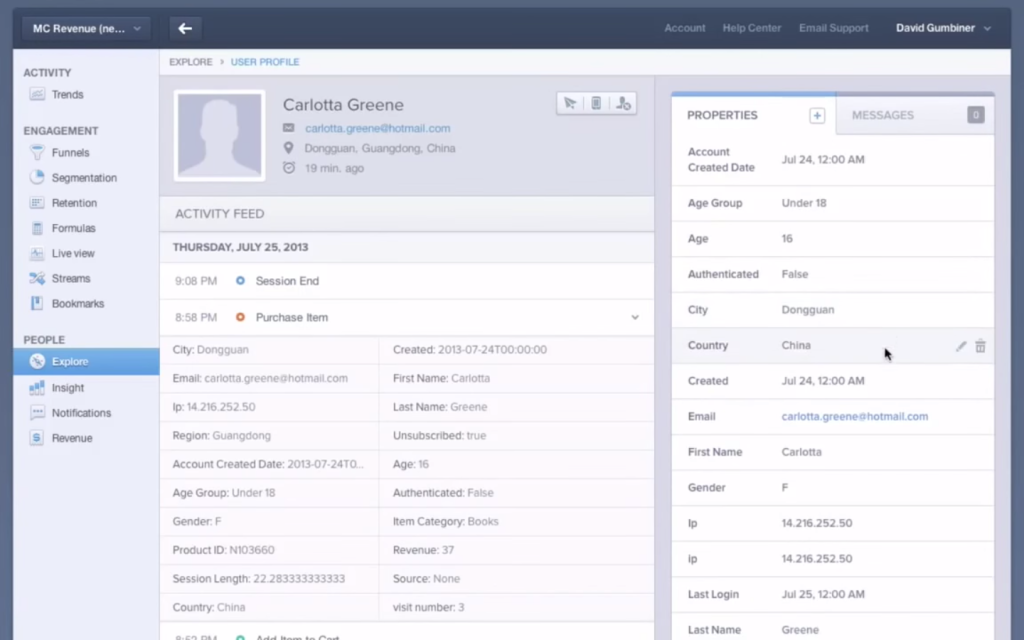Screen dimensions: 1024x640
Task: Click Unsubscribed true detail
Action: coord(440,436)
